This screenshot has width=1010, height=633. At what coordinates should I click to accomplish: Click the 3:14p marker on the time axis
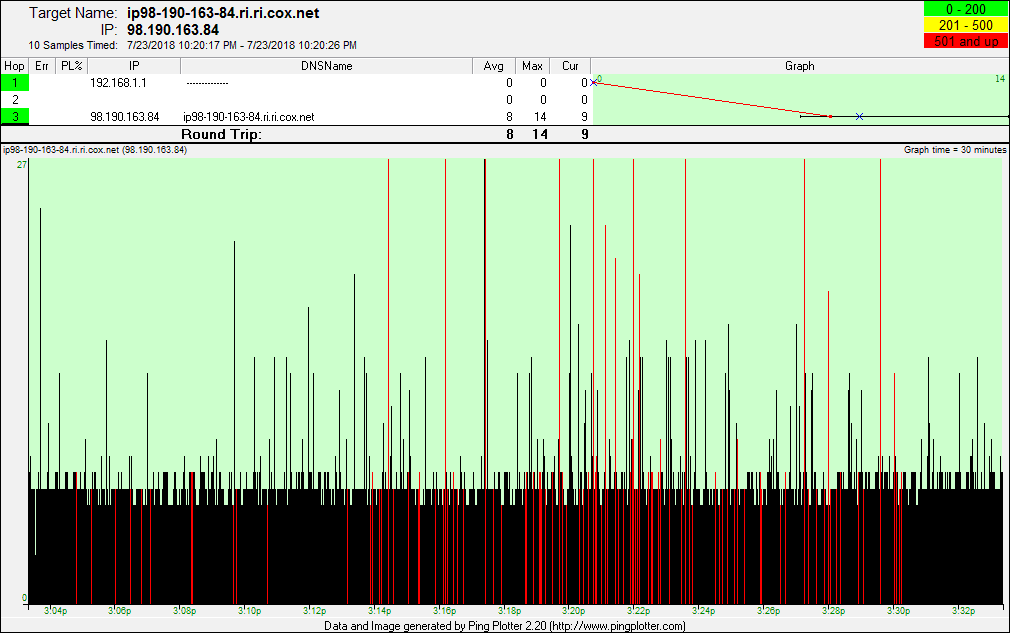380,610
